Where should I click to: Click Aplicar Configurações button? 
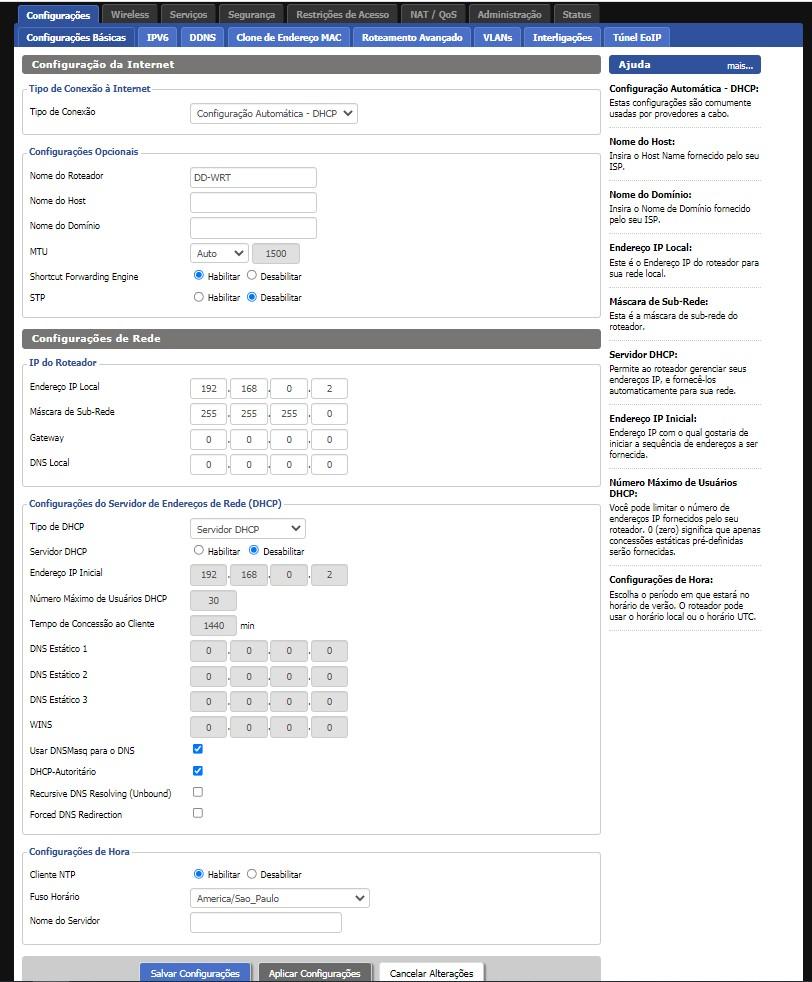(315, 973)
